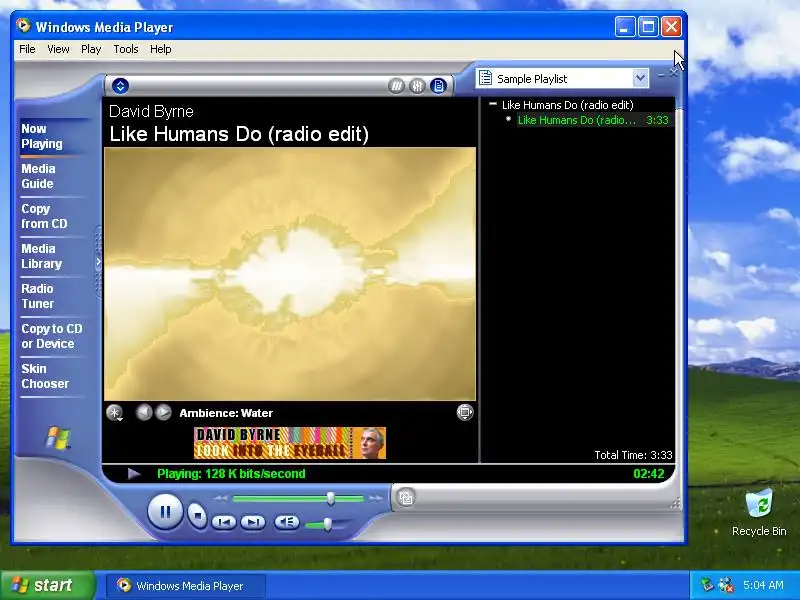Viewport: 800px width, 600px height.
Task: Click the window resize grip corner
Action: [x=676, y=504]
